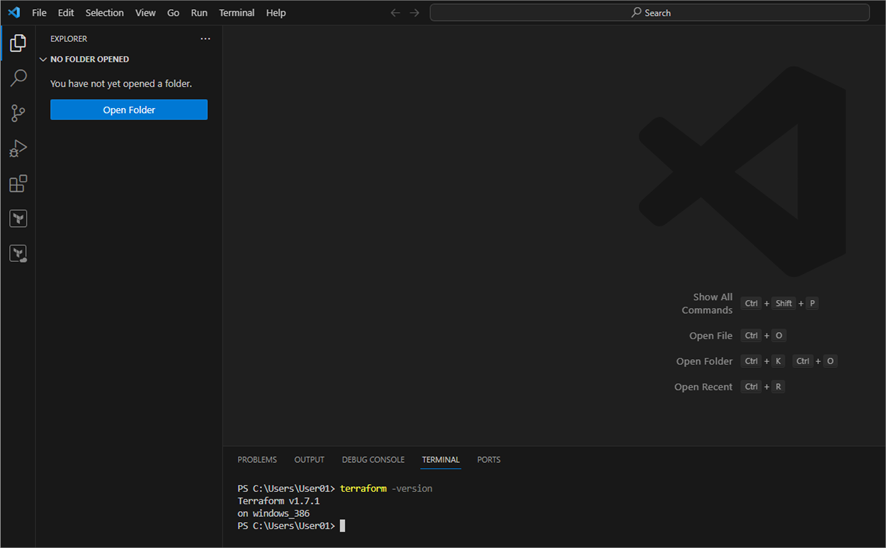This screenshot has height=548, width=886.
Task: Open Explorer views and more actions menu
Action: (205, 38)
